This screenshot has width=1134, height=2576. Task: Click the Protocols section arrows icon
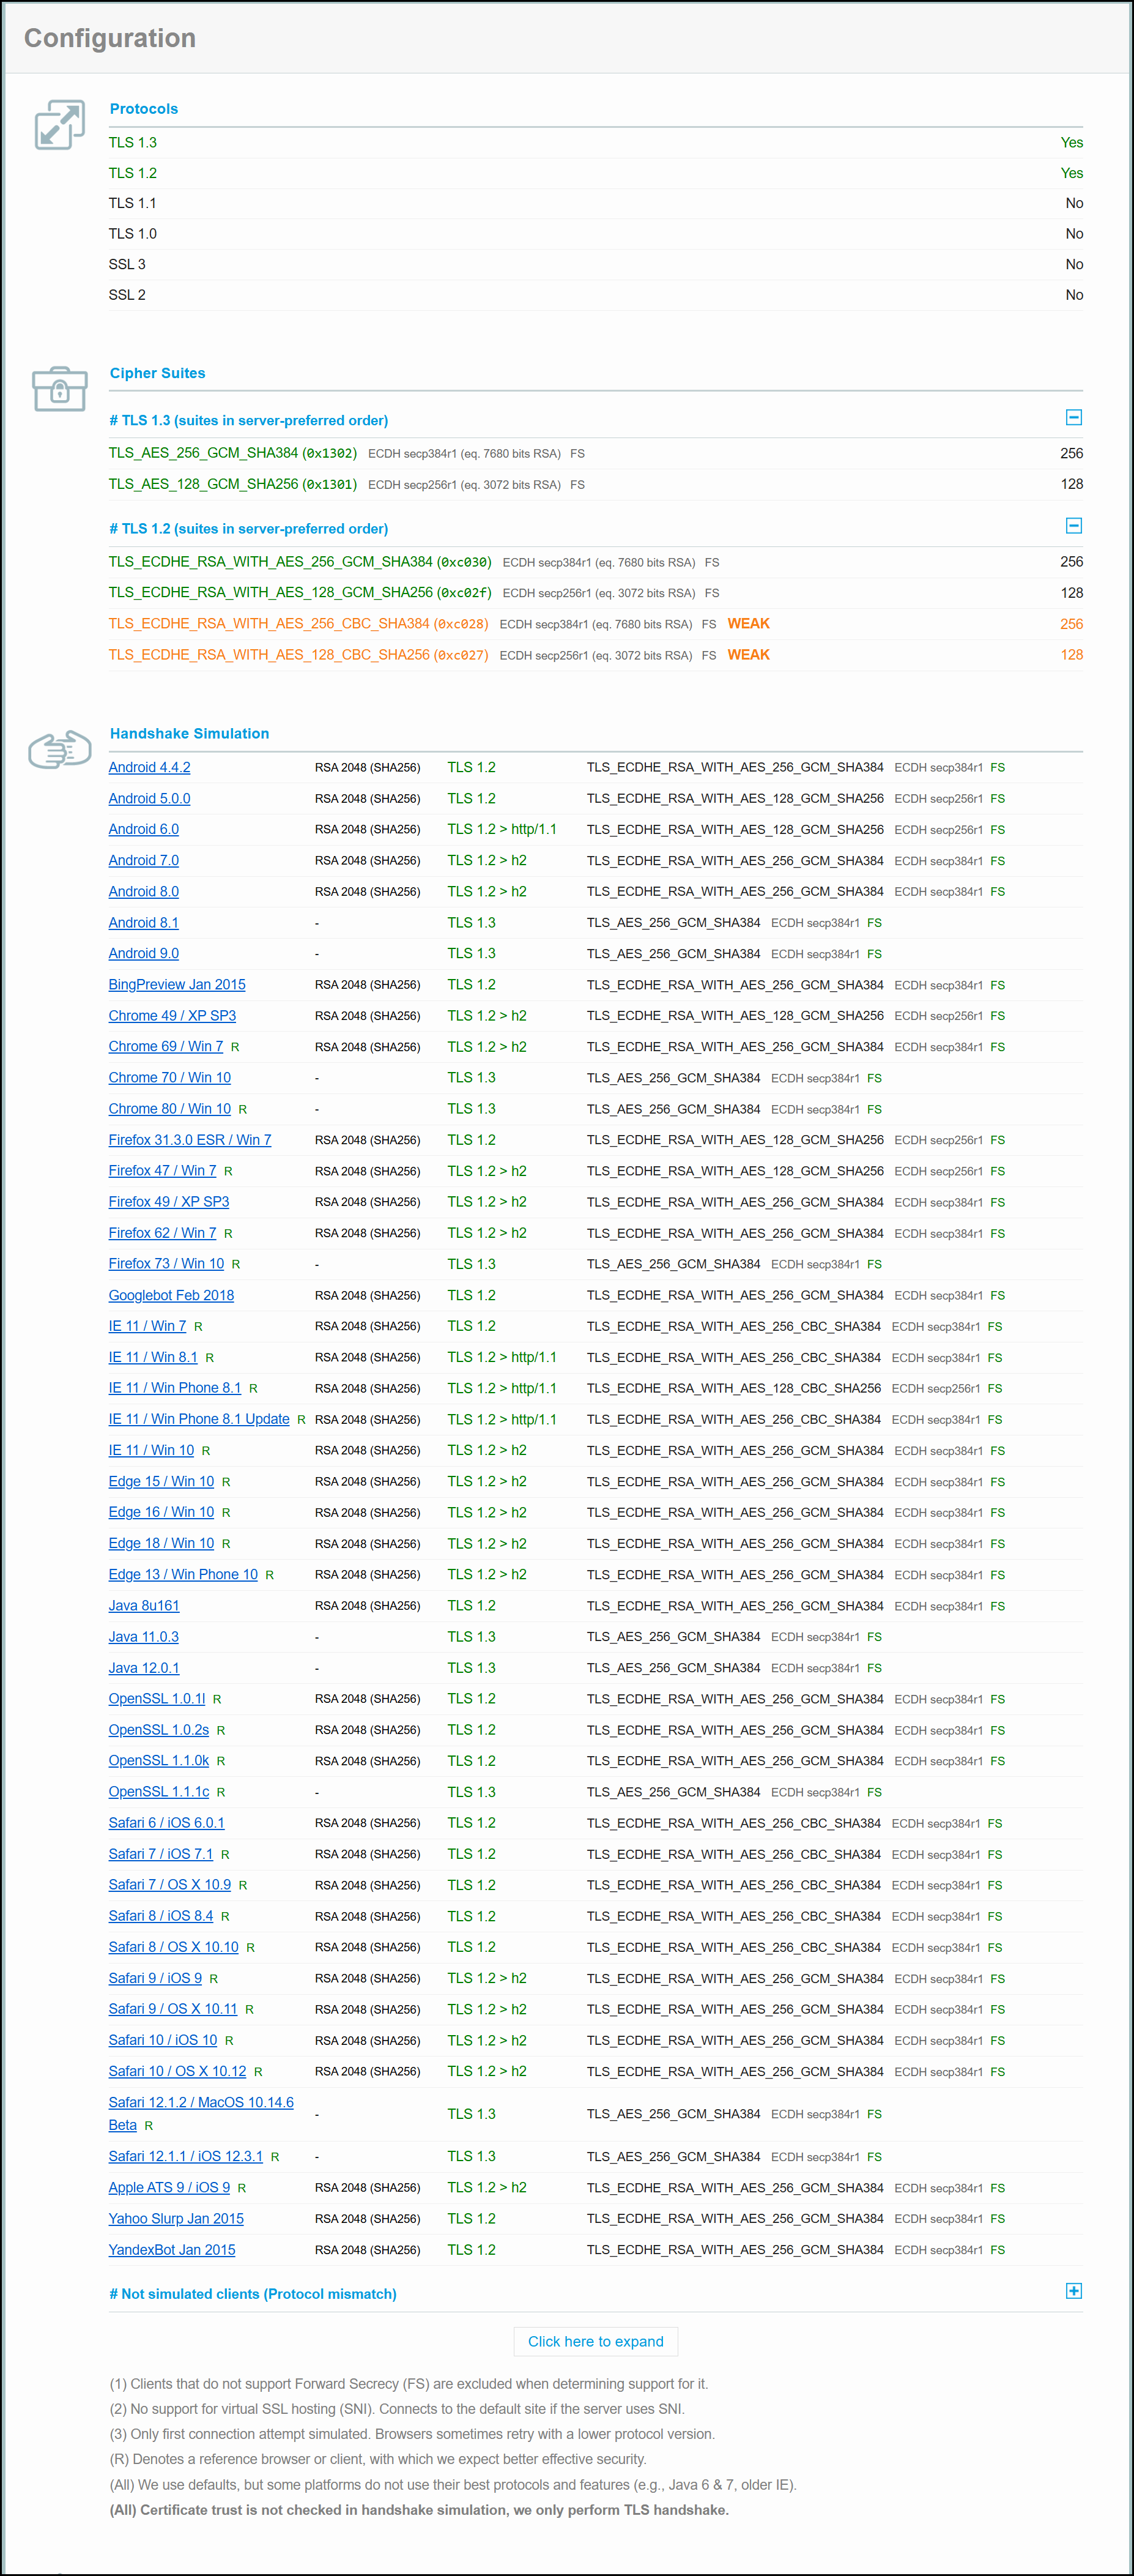point(60,125)
